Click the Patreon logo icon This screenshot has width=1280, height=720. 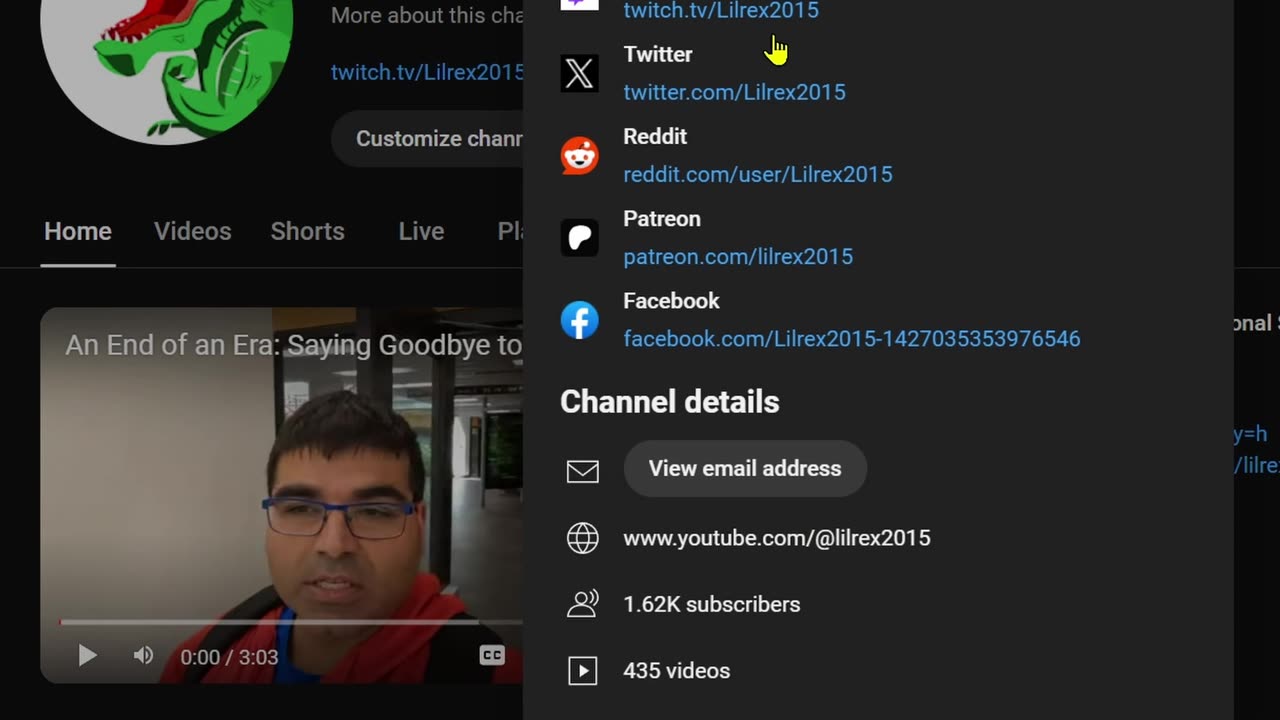pos(579,238)
